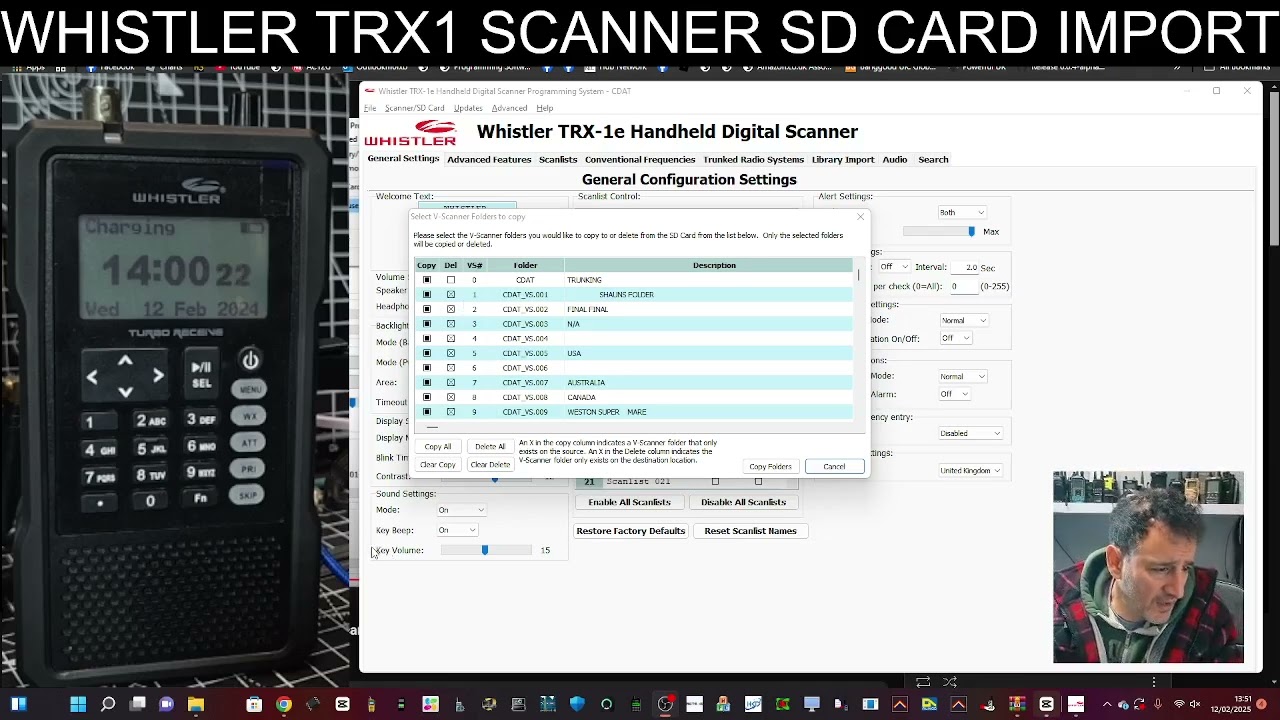The width and height of the screenshot is (1280, 720).
Task: Click the webcam video thumbnail
Action: (1148, 567)
